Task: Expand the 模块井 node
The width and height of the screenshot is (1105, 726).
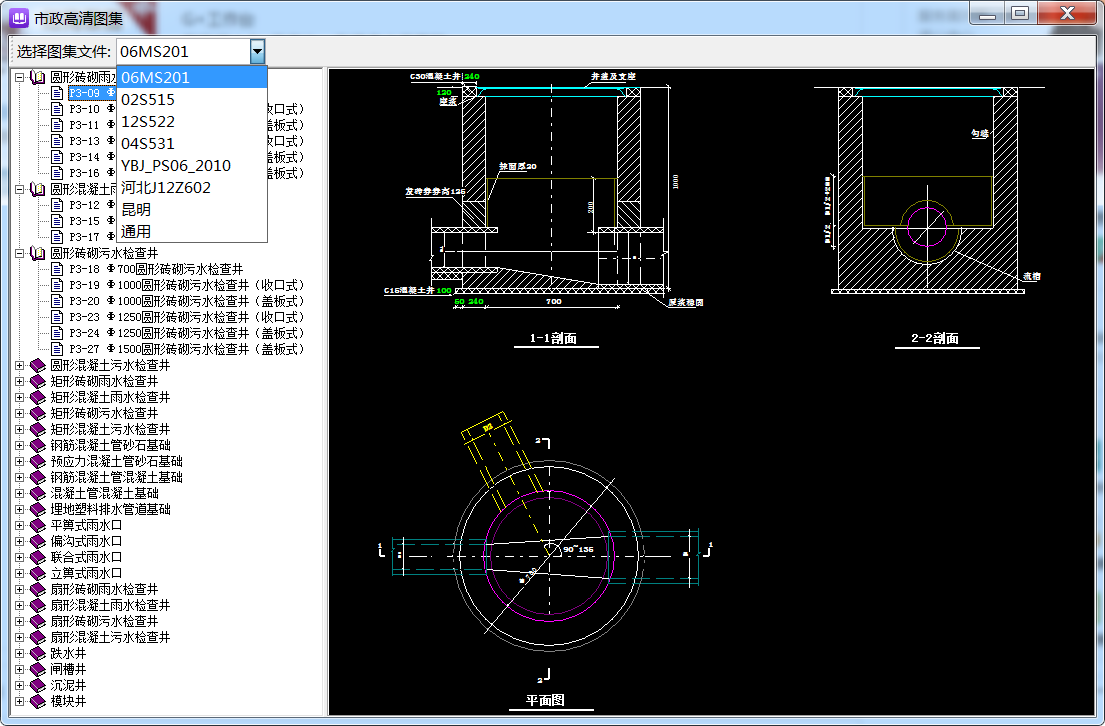Action: (20, 701)
